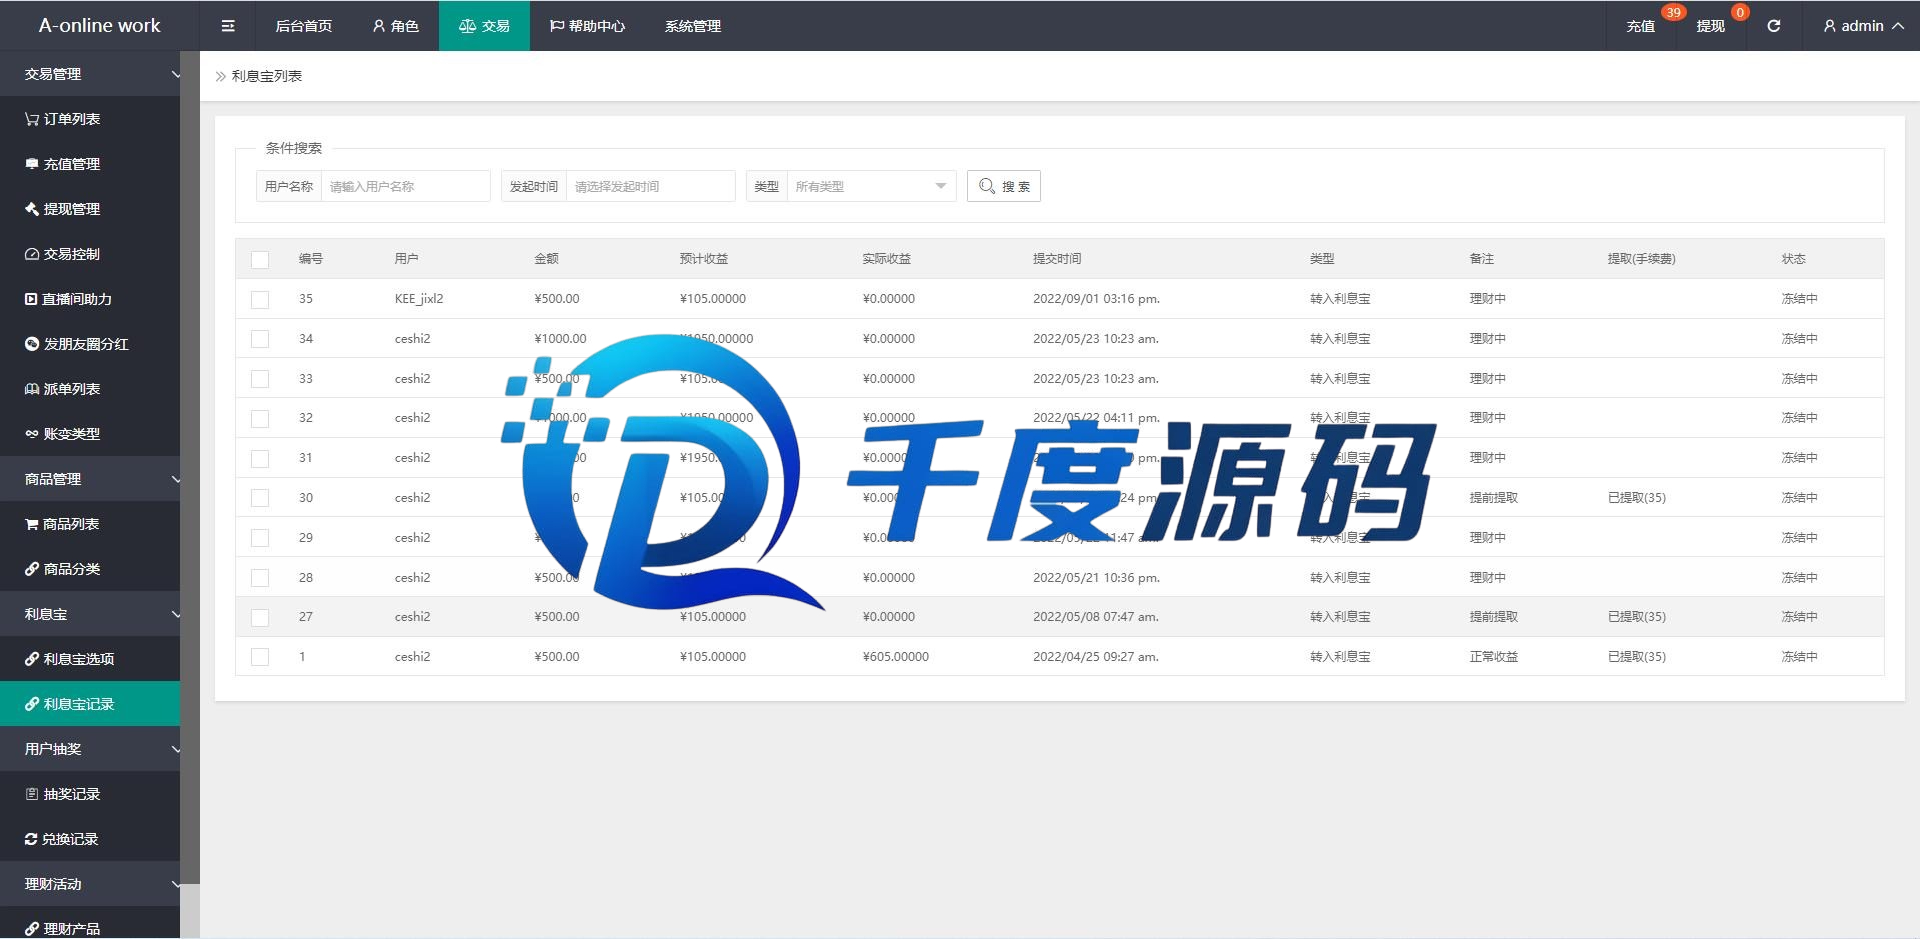This screenshot has width=1920, height=939.
Task: Click the 状态 column header
Action: point(1794,259)
